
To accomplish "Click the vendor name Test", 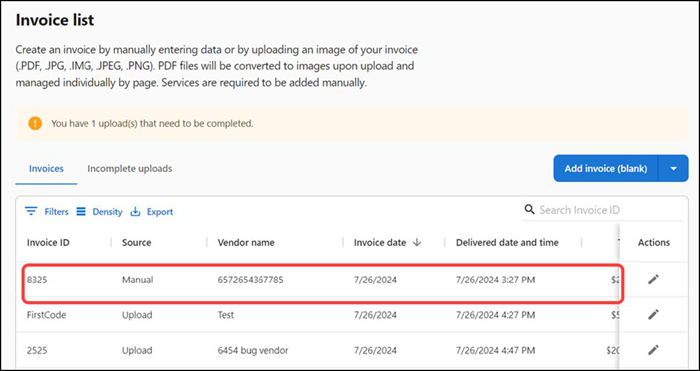I will click(x=226, y=315).
